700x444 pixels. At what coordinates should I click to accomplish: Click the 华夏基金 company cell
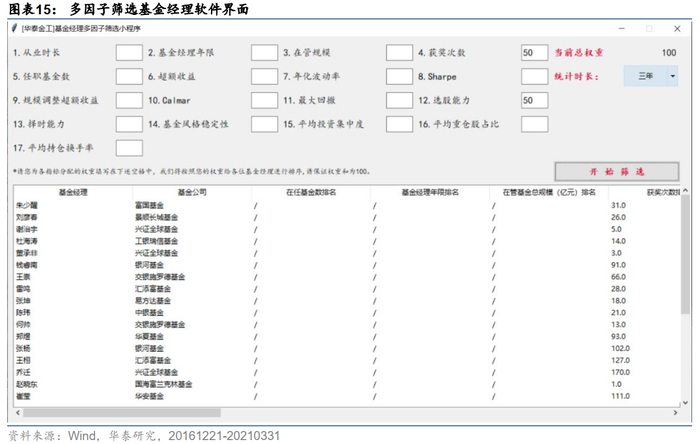(150, 336)
